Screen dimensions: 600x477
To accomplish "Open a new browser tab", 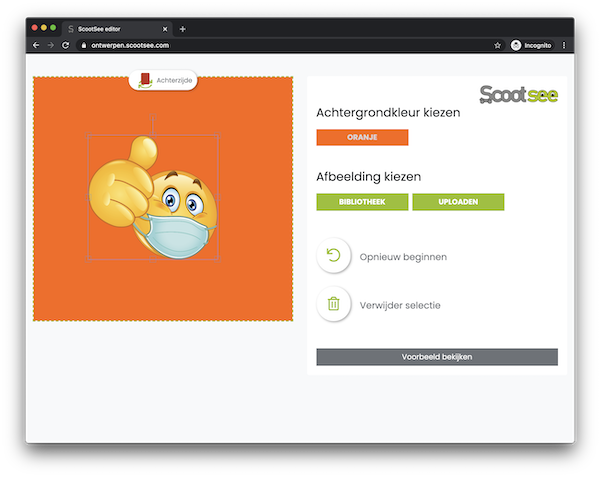I will point(182,29).
